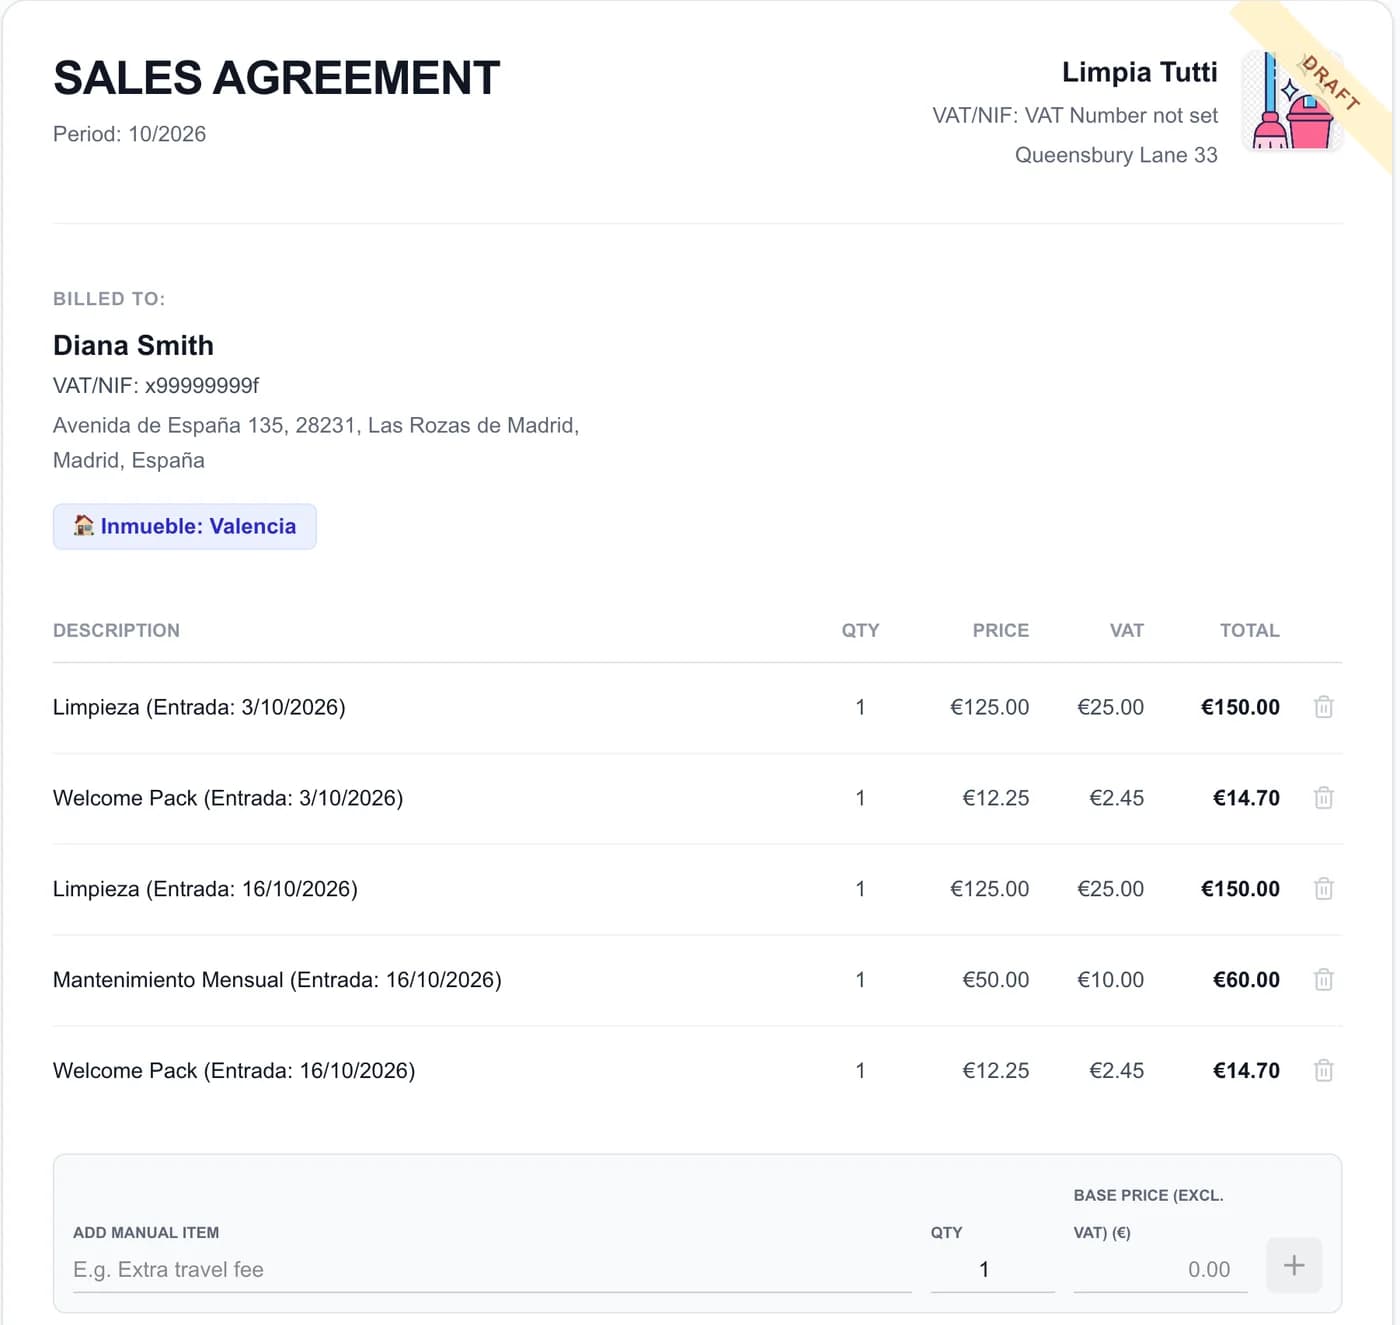Click the Limpieza (Entrada: 3/10/2026) description

tap(199, 707)
